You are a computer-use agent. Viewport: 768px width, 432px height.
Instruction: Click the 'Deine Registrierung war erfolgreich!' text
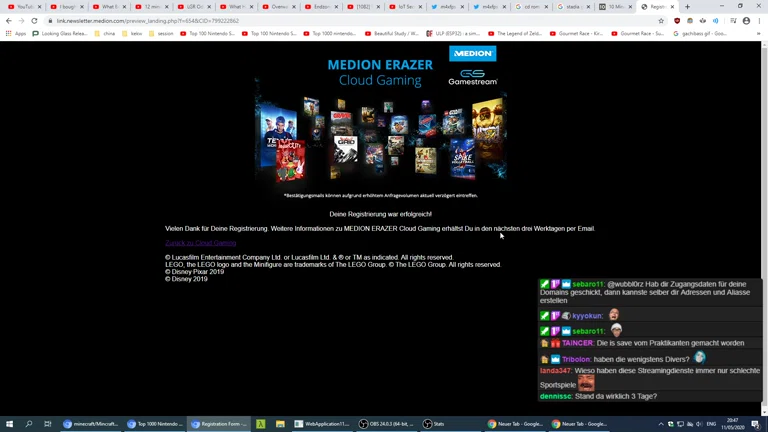[x=381, y=214]
